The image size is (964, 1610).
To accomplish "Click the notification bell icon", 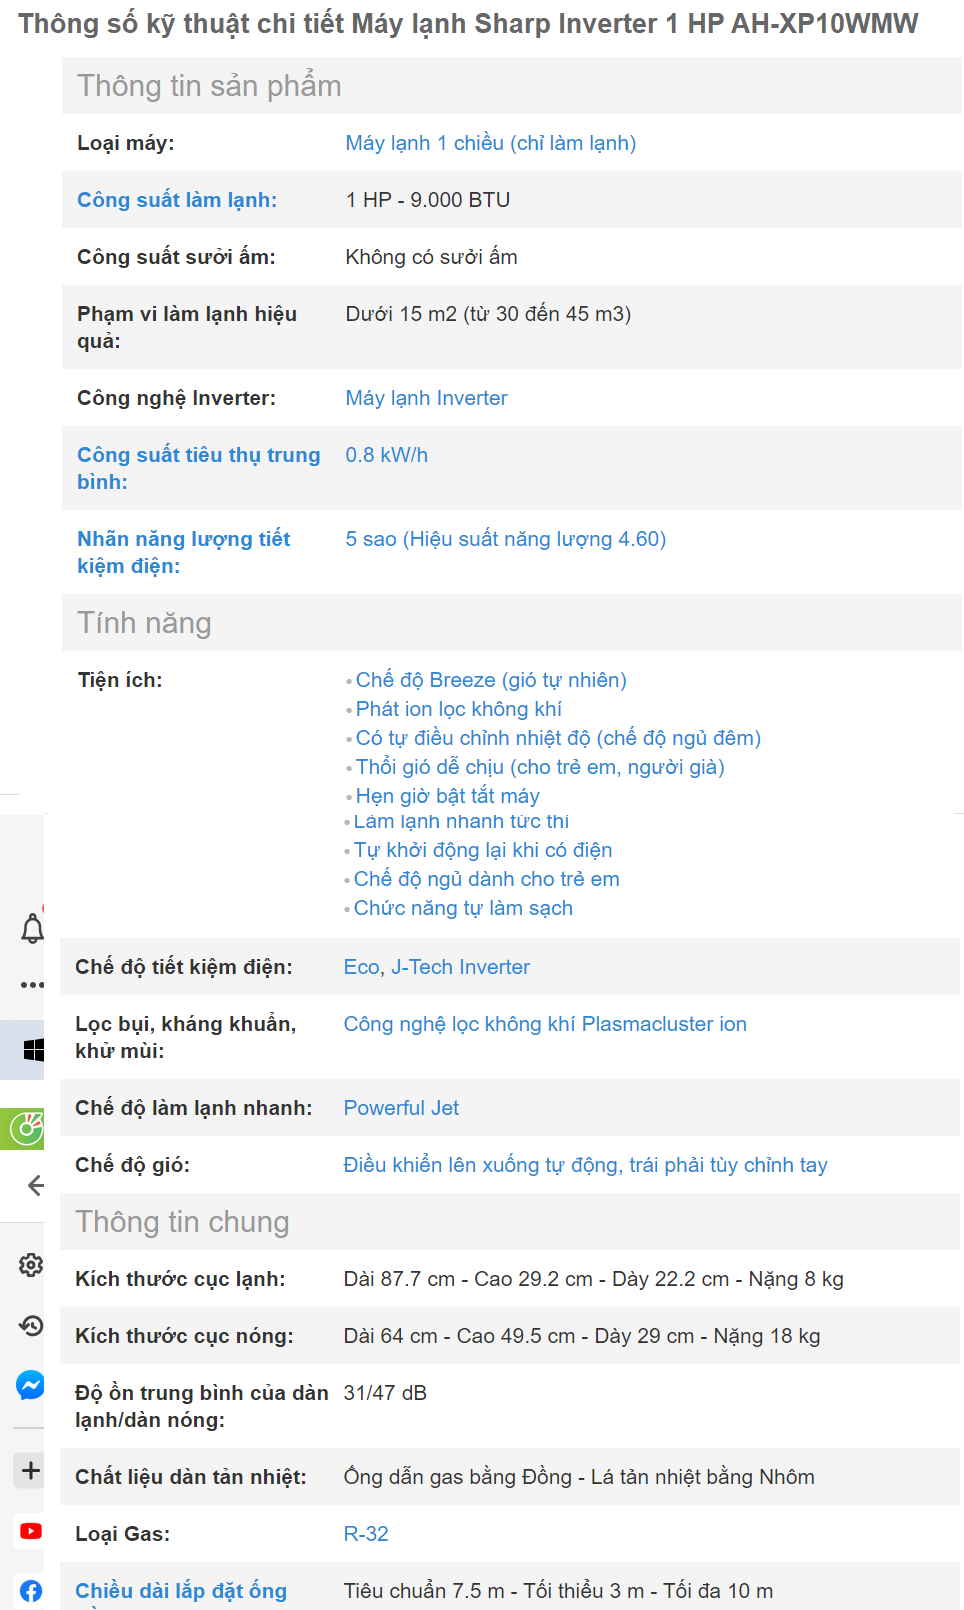I will (x=32, y=929).
